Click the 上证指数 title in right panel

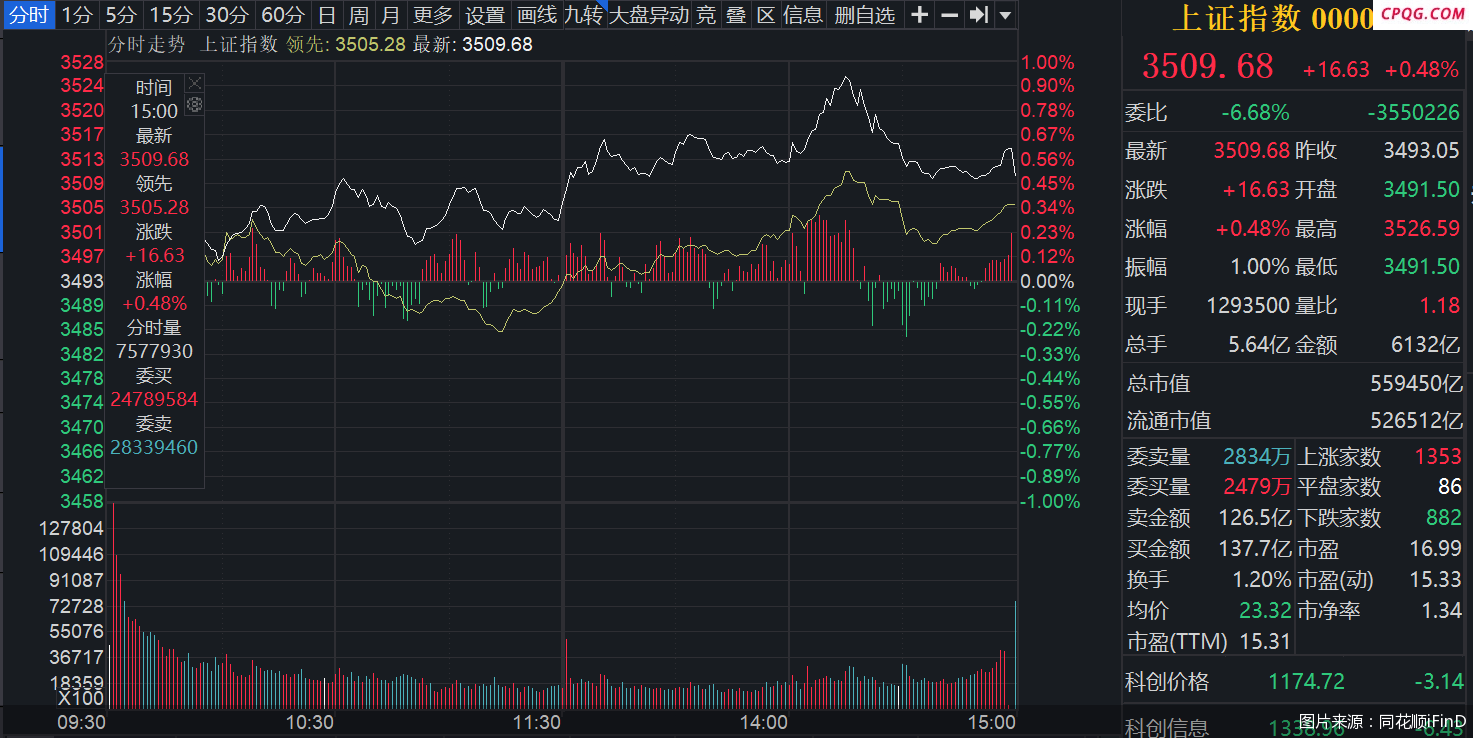point(1236,18)
